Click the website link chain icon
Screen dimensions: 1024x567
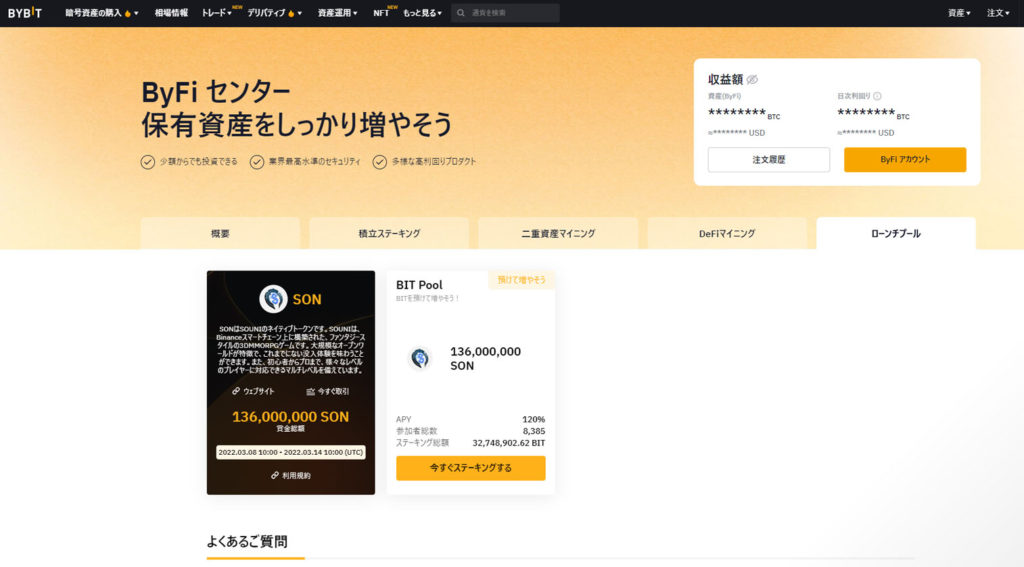(x=236, y=391)
